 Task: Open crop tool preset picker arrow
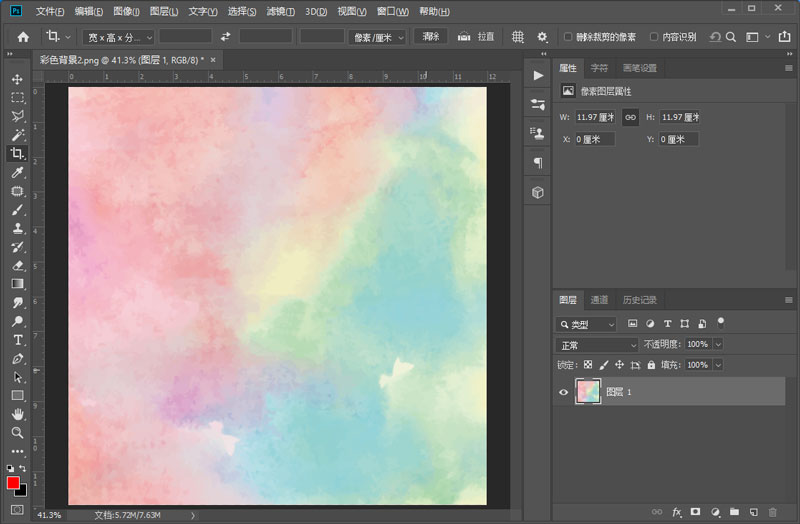pyautogui.click(x=67, y=37)
